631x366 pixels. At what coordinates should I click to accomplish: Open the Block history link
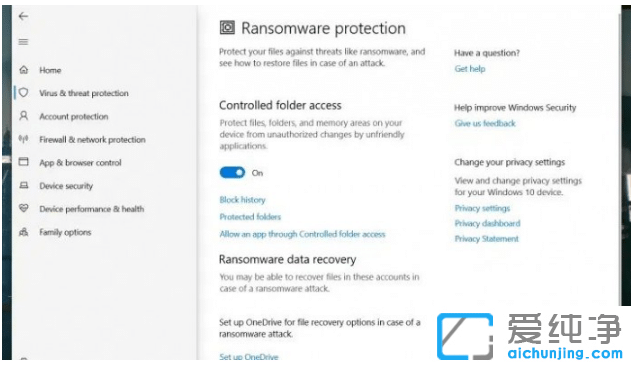[242, 200]
